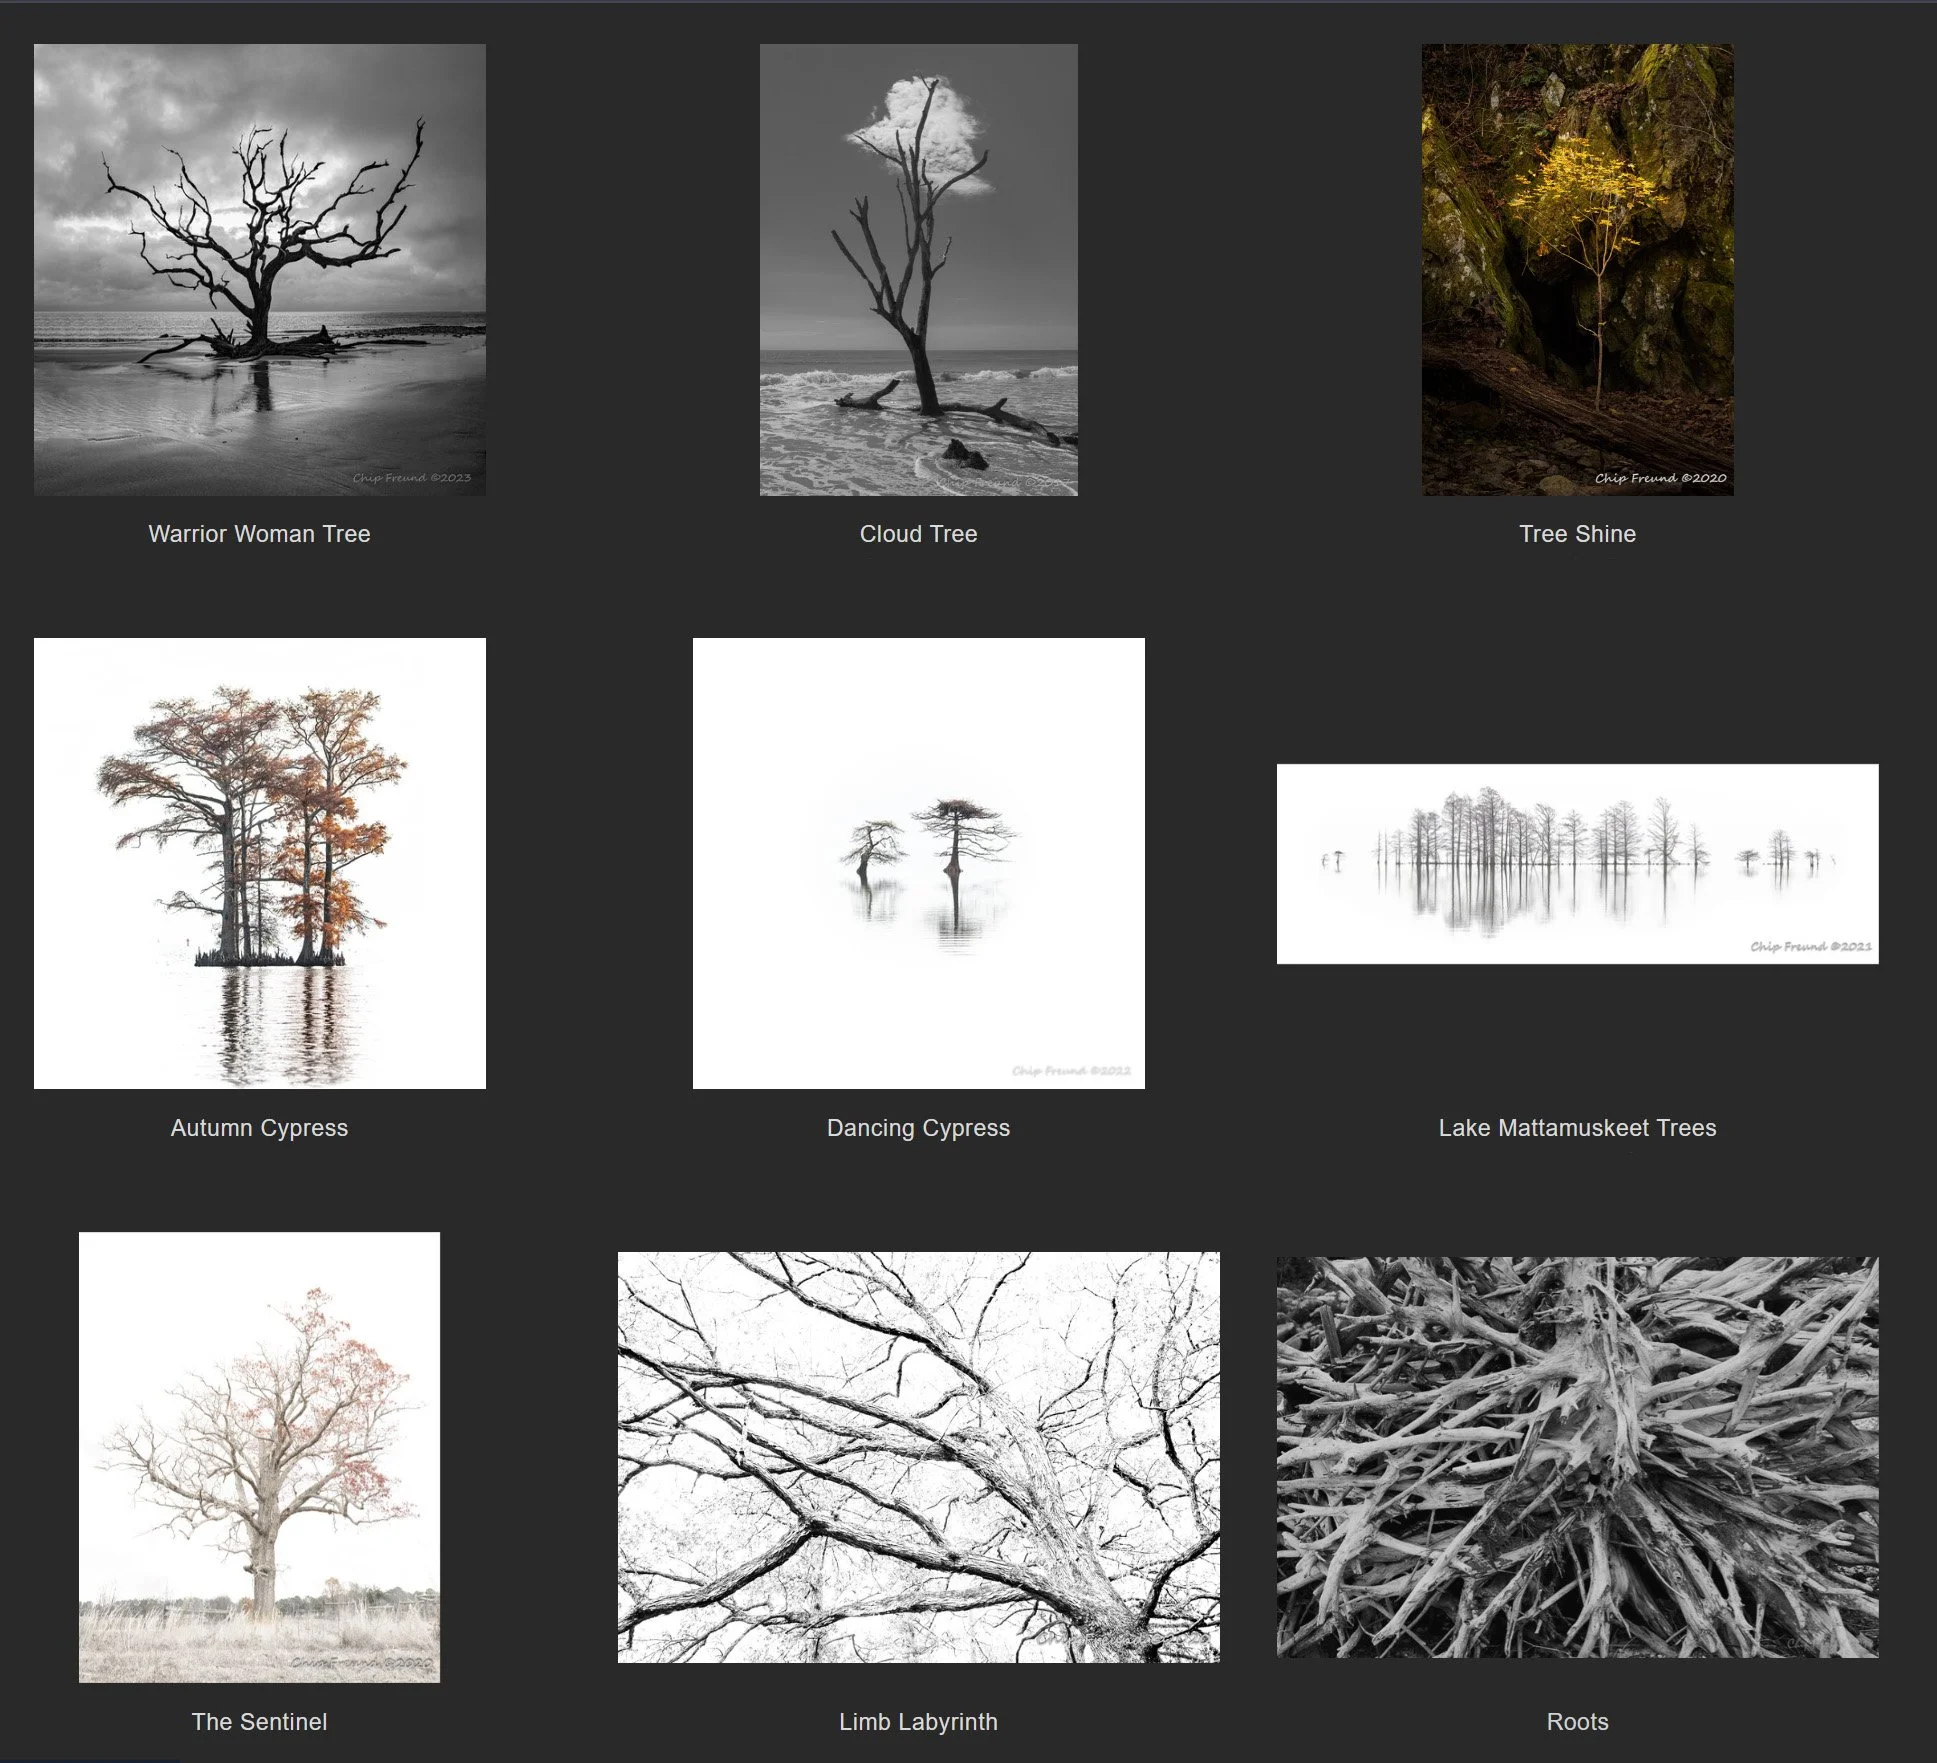Open the Warrior Woman Tree photo
Viewport: 1937px width, 1763px height.
coord(259,269)
